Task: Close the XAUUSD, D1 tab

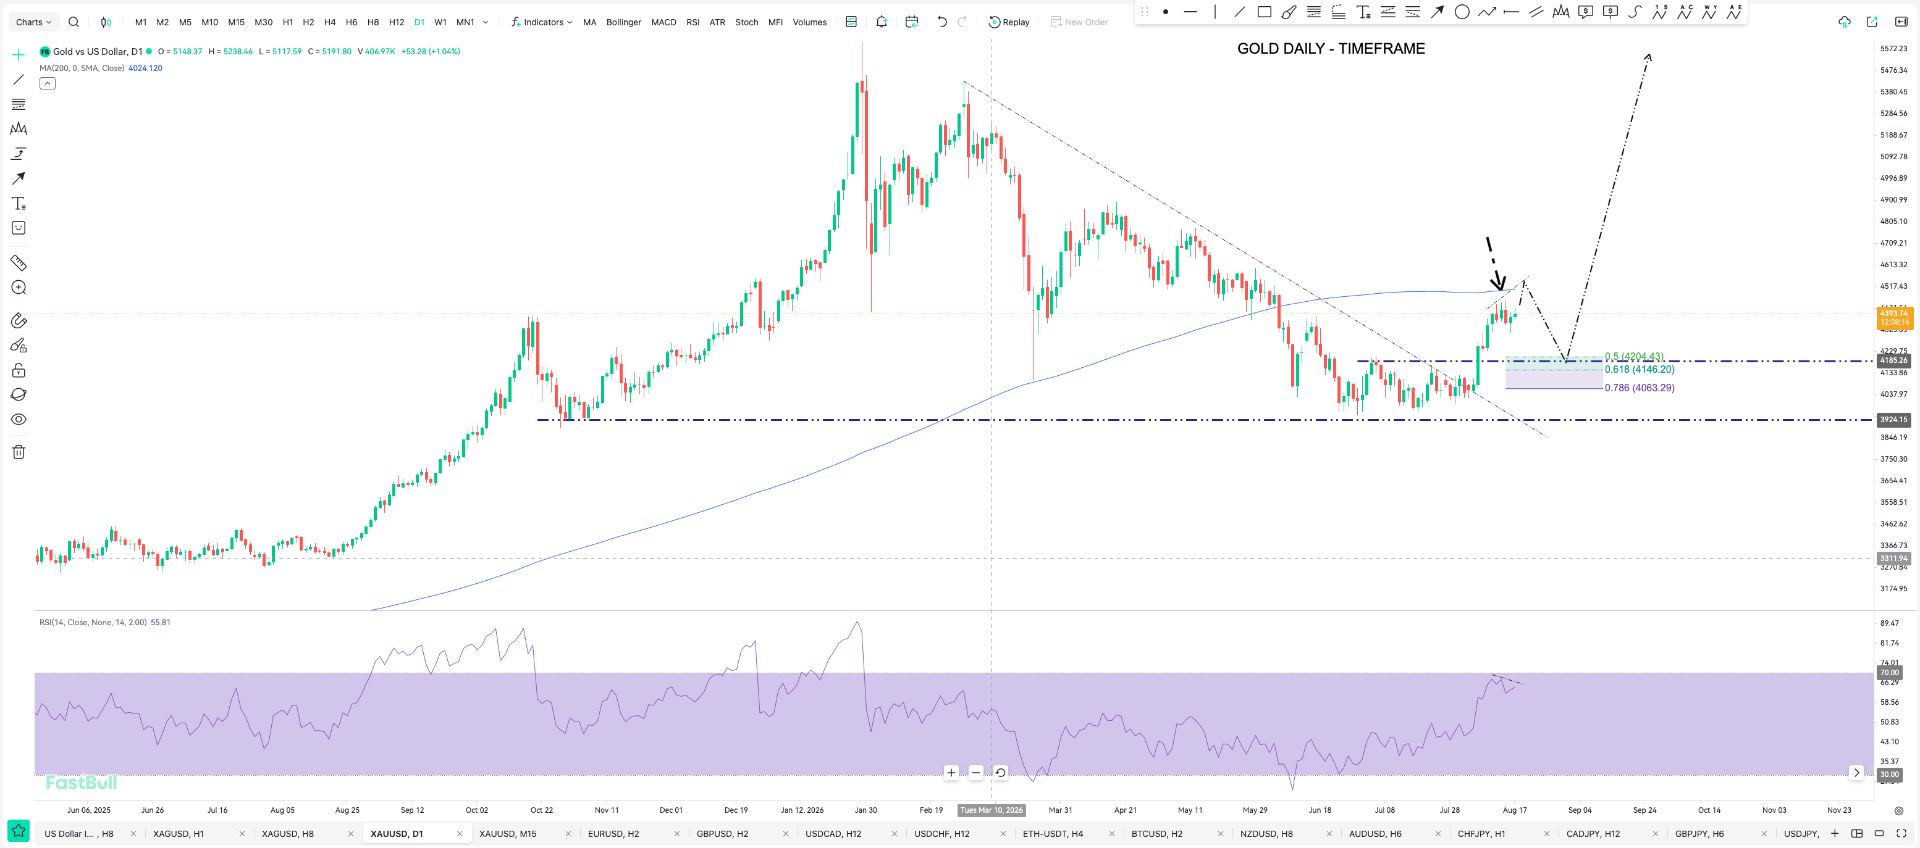Action: (x=460, y=833)
